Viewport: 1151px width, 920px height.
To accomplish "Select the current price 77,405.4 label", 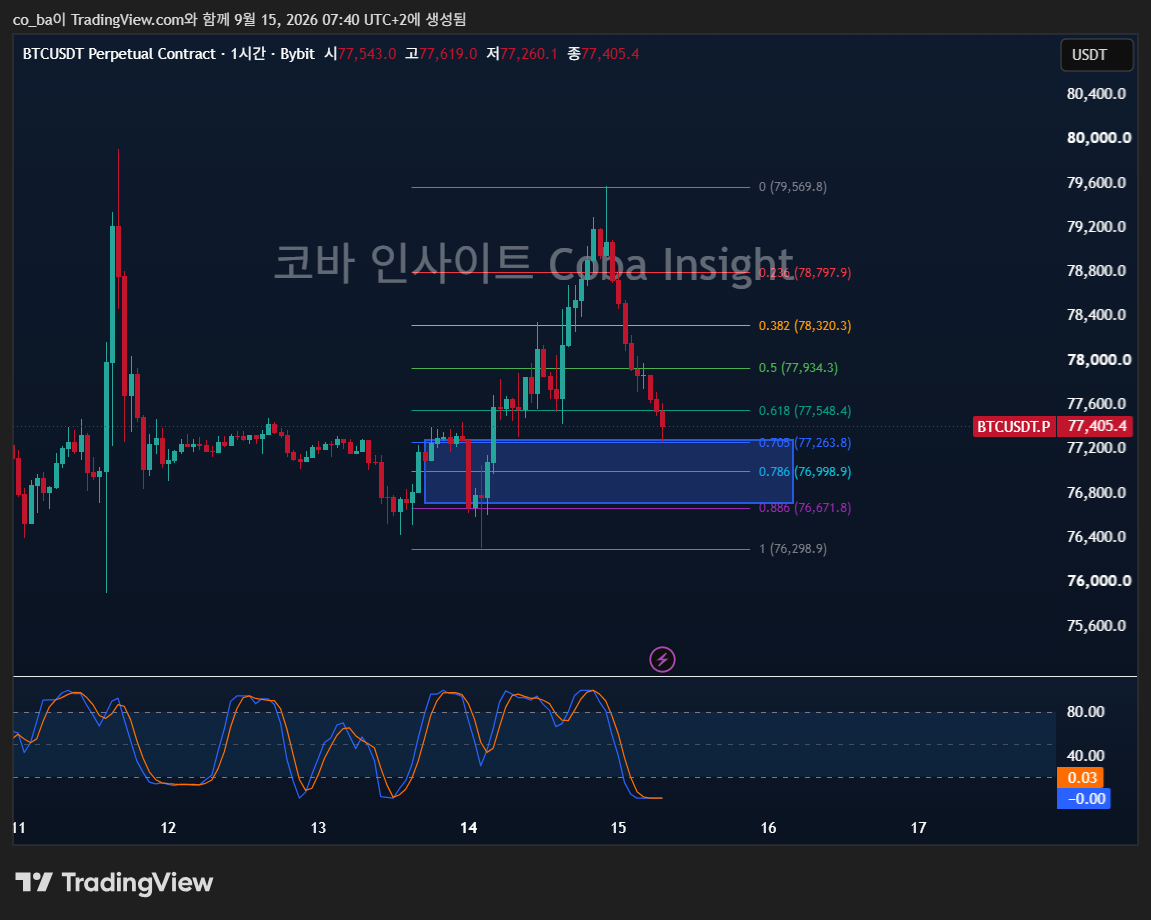I will pos(1095,426).
